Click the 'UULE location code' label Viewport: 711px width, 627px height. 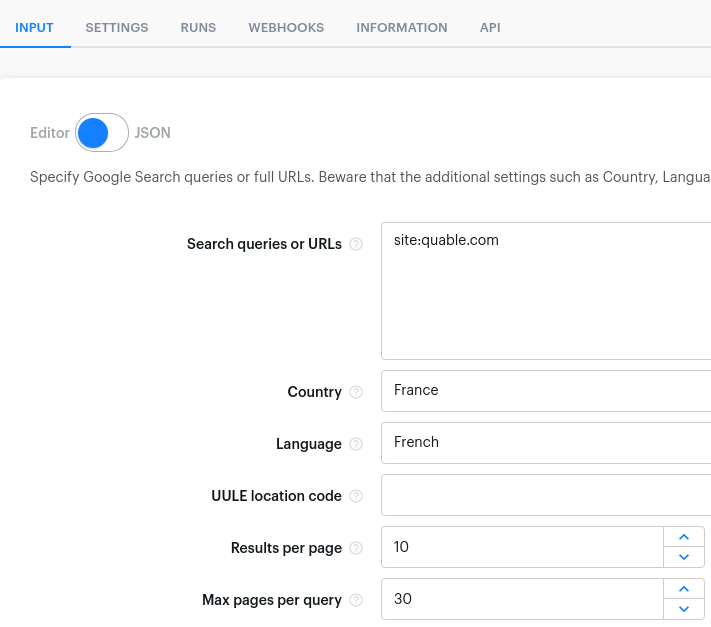point(277,496)
